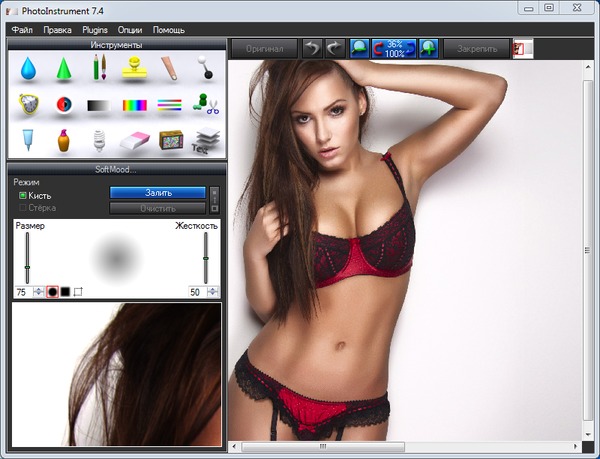
Task: Select the Кисть brush mode
Action: (23, 195)
